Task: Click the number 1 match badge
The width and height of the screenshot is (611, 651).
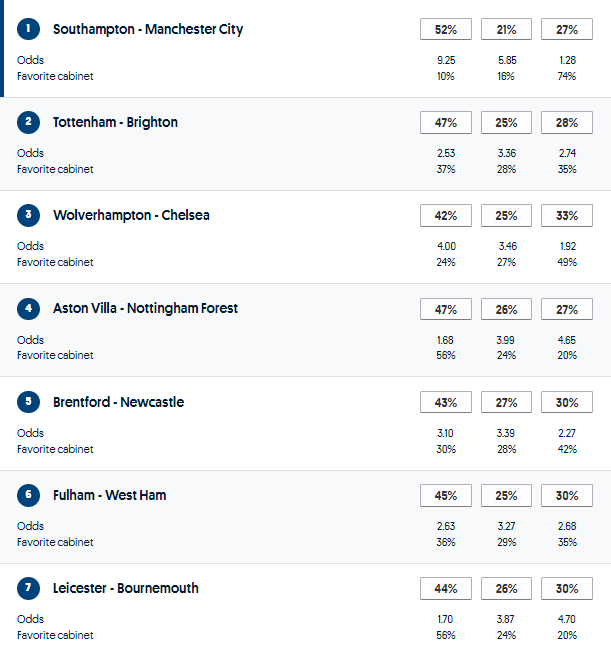Action: [28, 29]
